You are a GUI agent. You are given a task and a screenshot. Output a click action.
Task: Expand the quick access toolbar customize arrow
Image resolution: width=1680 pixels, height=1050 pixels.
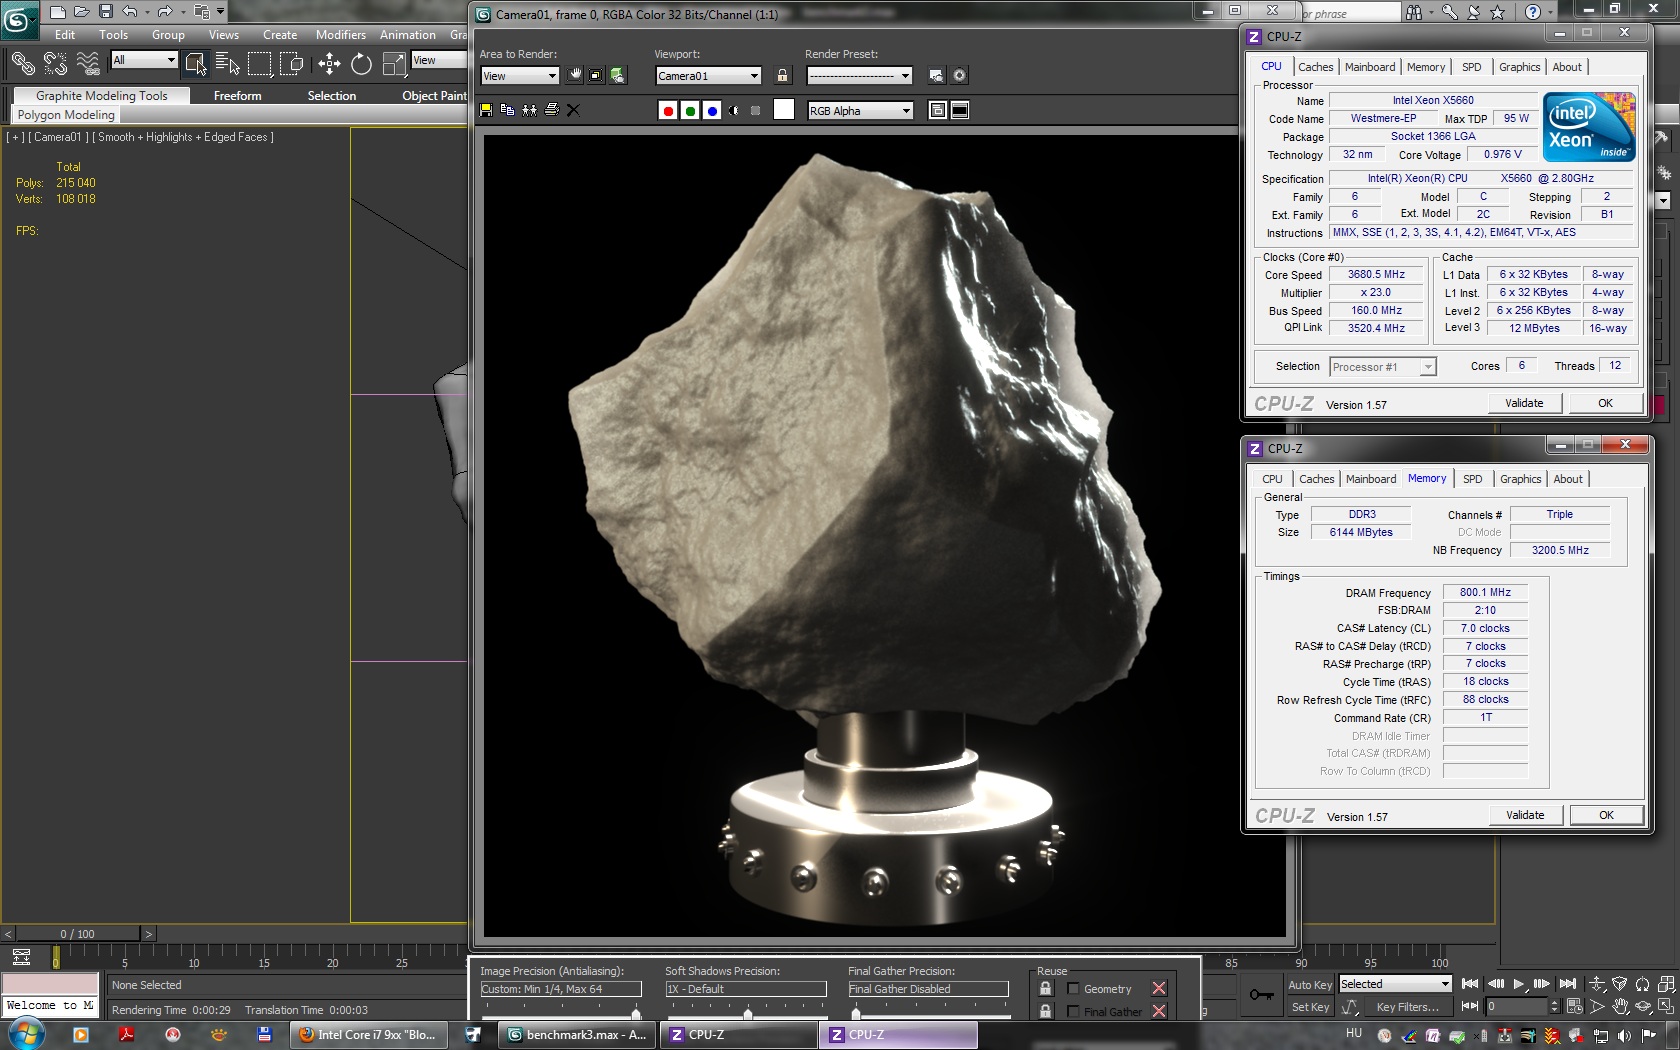tap(221, 12)
